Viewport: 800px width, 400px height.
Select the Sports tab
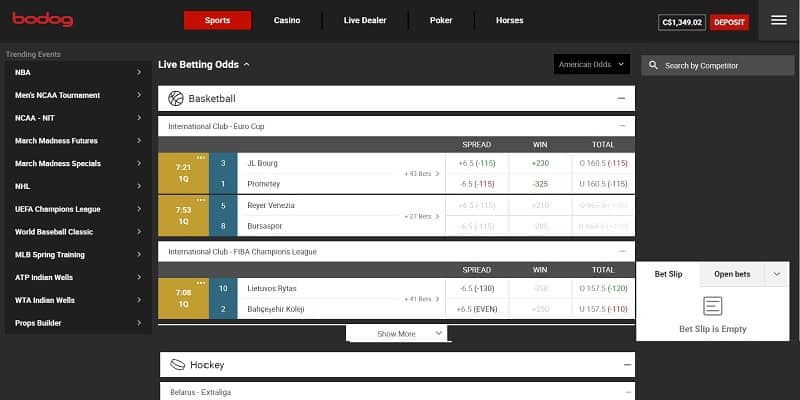(x=217, y=20)
